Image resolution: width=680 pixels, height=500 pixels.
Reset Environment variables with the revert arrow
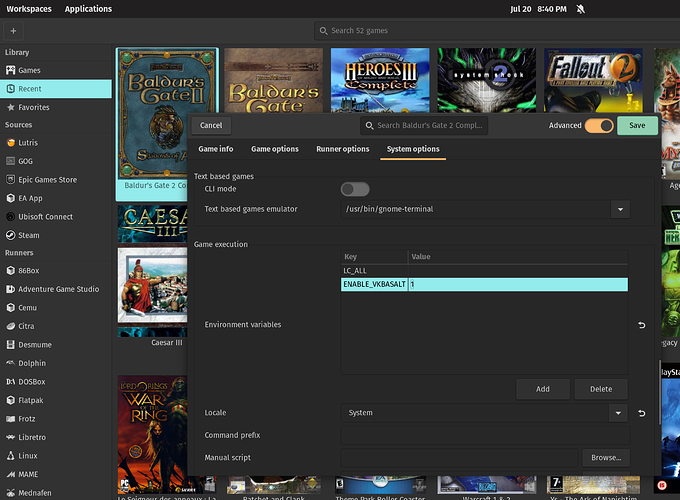(x=642, y=325)
